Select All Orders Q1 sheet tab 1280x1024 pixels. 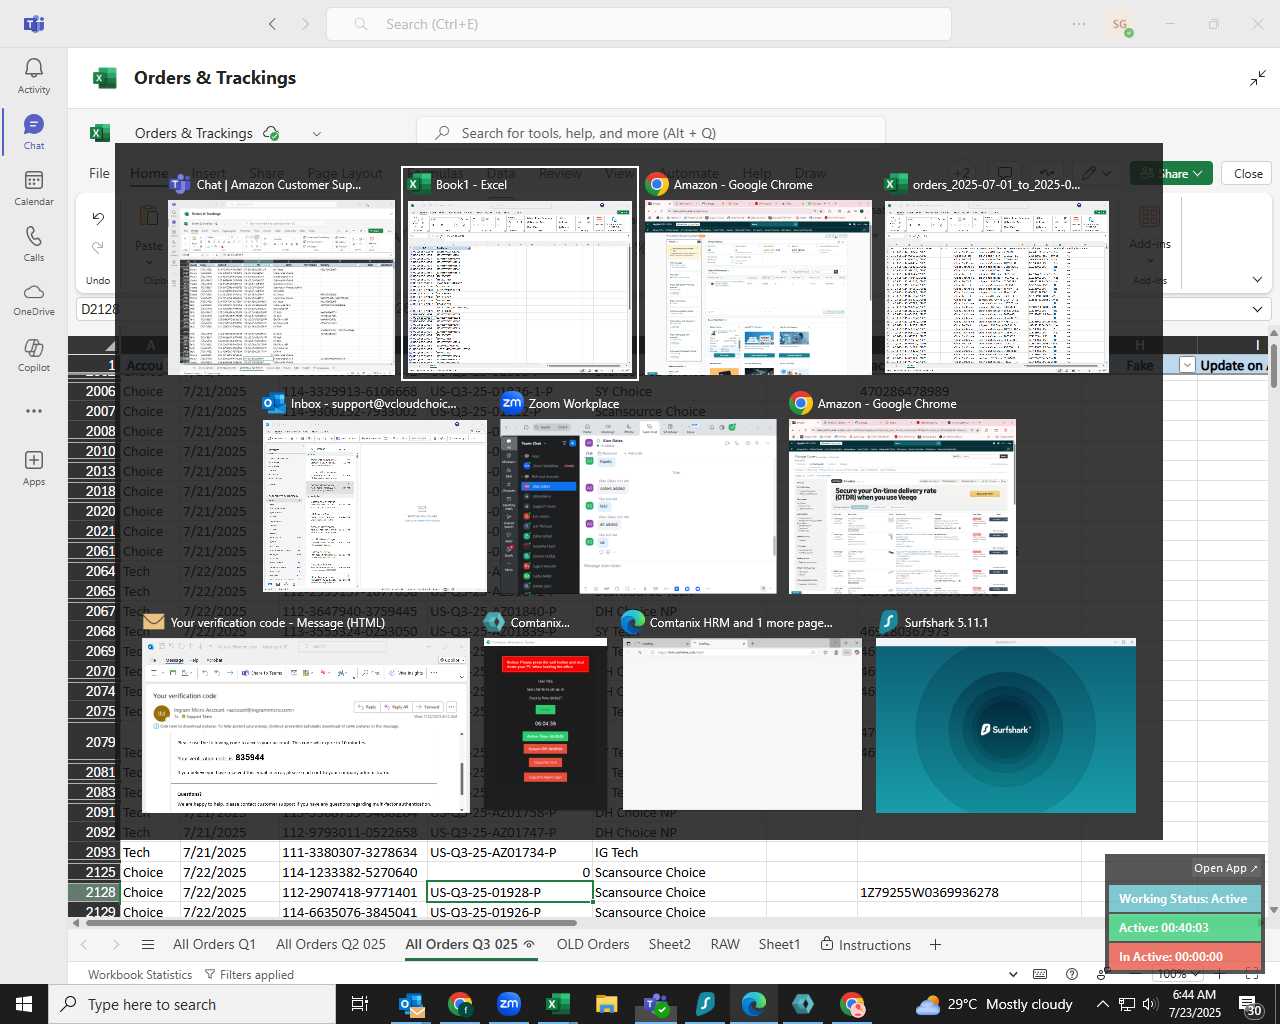point(214,944)
